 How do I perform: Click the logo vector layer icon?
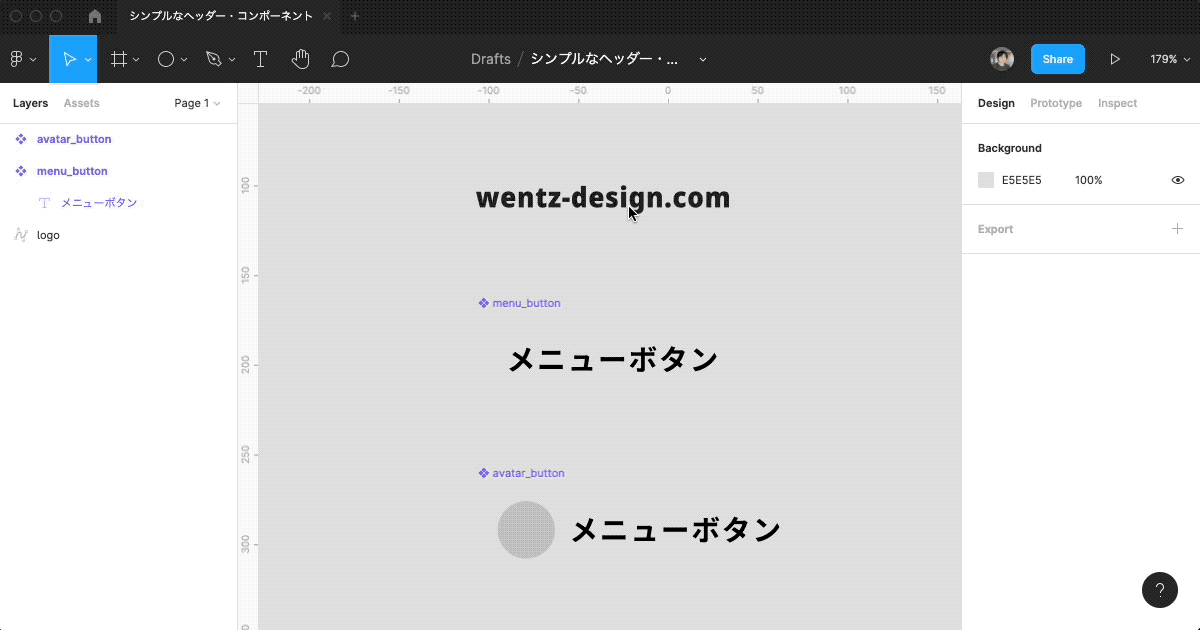pos(21,235)
